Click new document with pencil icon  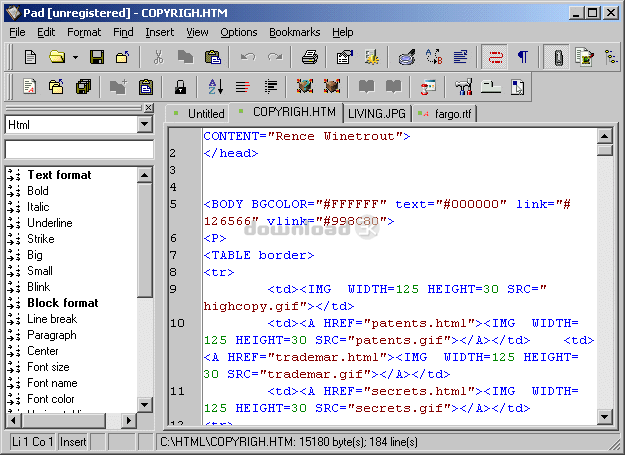tap(30, 86)
